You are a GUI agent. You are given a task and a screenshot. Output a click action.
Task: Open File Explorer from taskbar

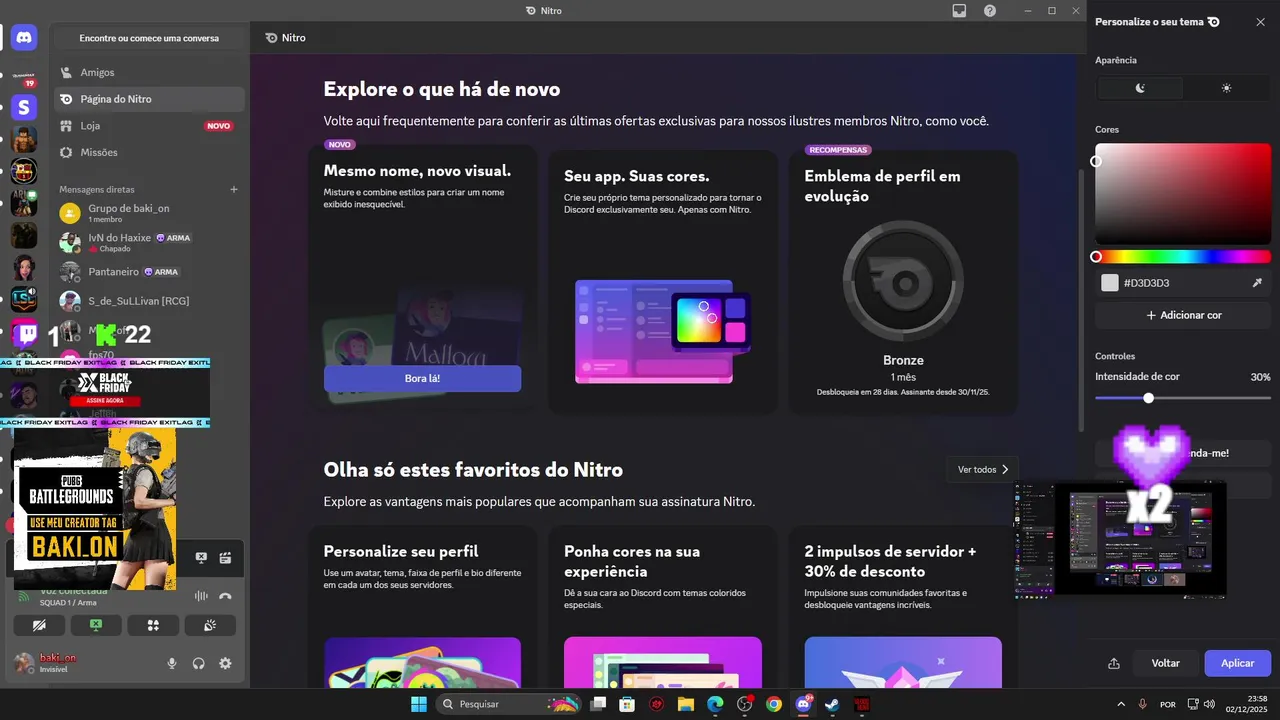coord(686,704)
